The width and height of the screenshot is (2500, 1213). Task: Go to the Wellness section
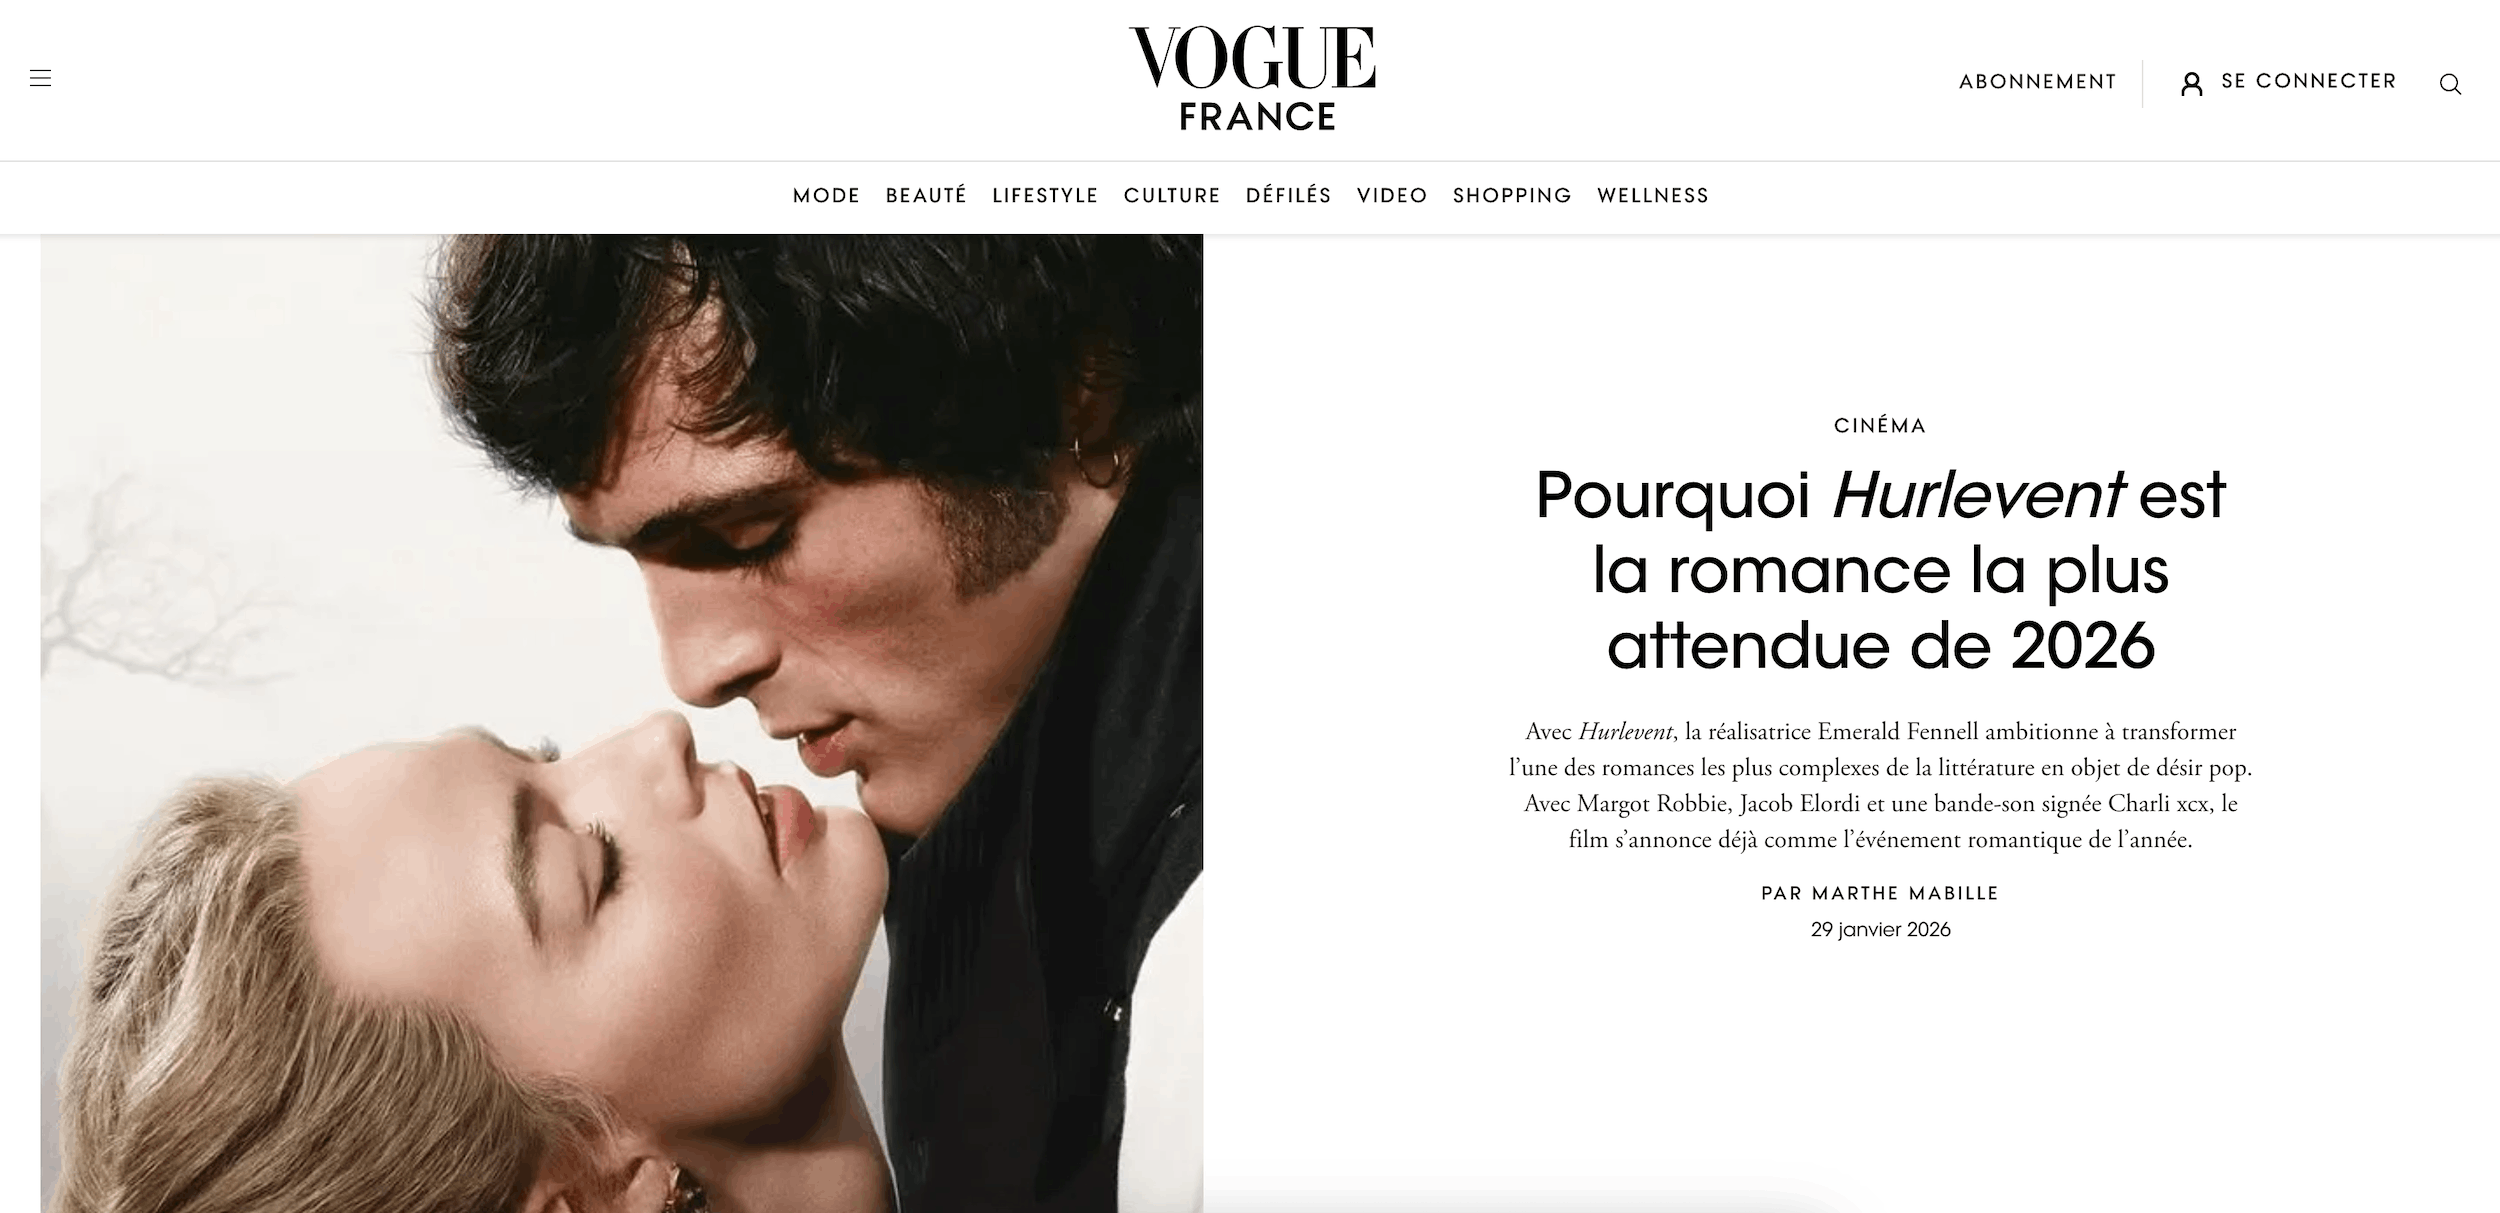tap(1653, 196)
